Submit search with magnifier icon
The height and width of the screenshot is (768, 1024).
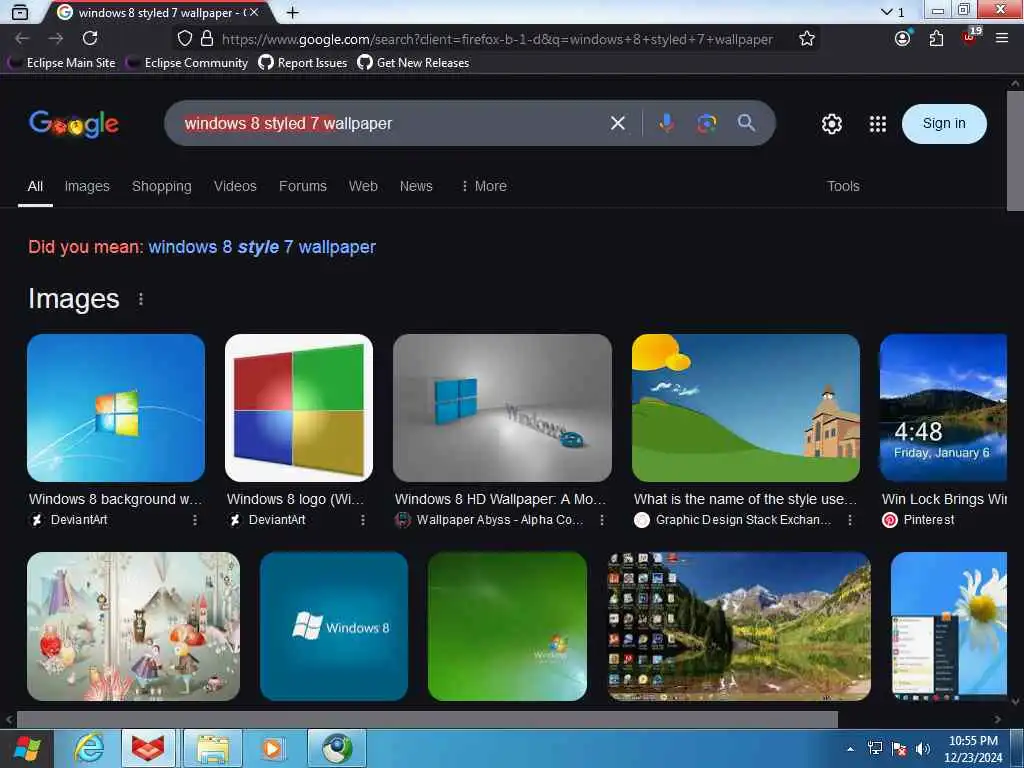pyautogui.click(x=746, y=123)
